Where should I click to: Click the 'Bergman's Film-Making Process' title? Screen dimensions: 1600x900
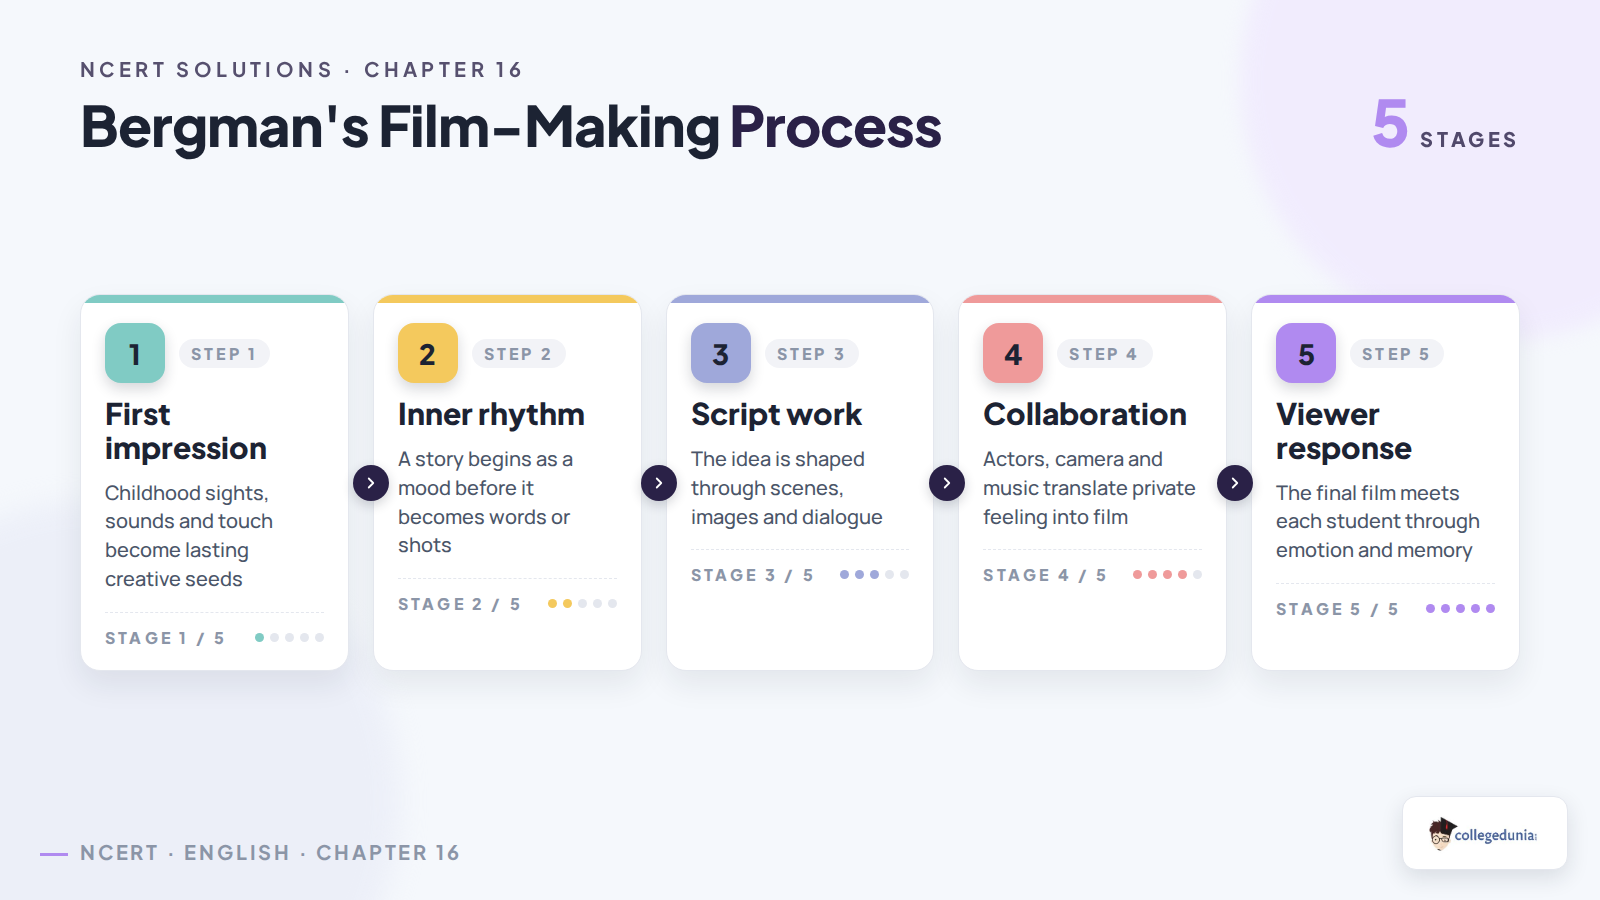[x=511, y=127]
